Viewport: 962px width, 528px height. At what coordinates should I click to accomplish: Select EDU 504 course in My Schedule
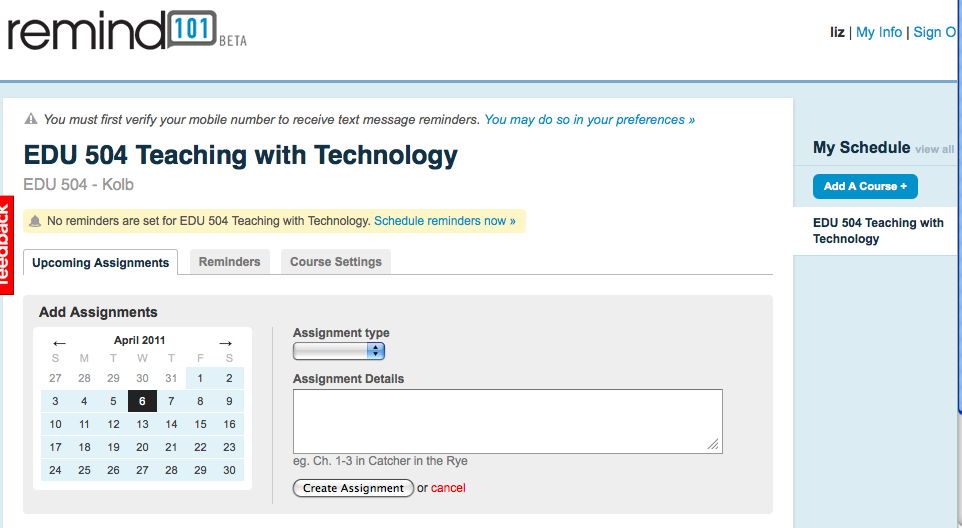coord(878,231)
